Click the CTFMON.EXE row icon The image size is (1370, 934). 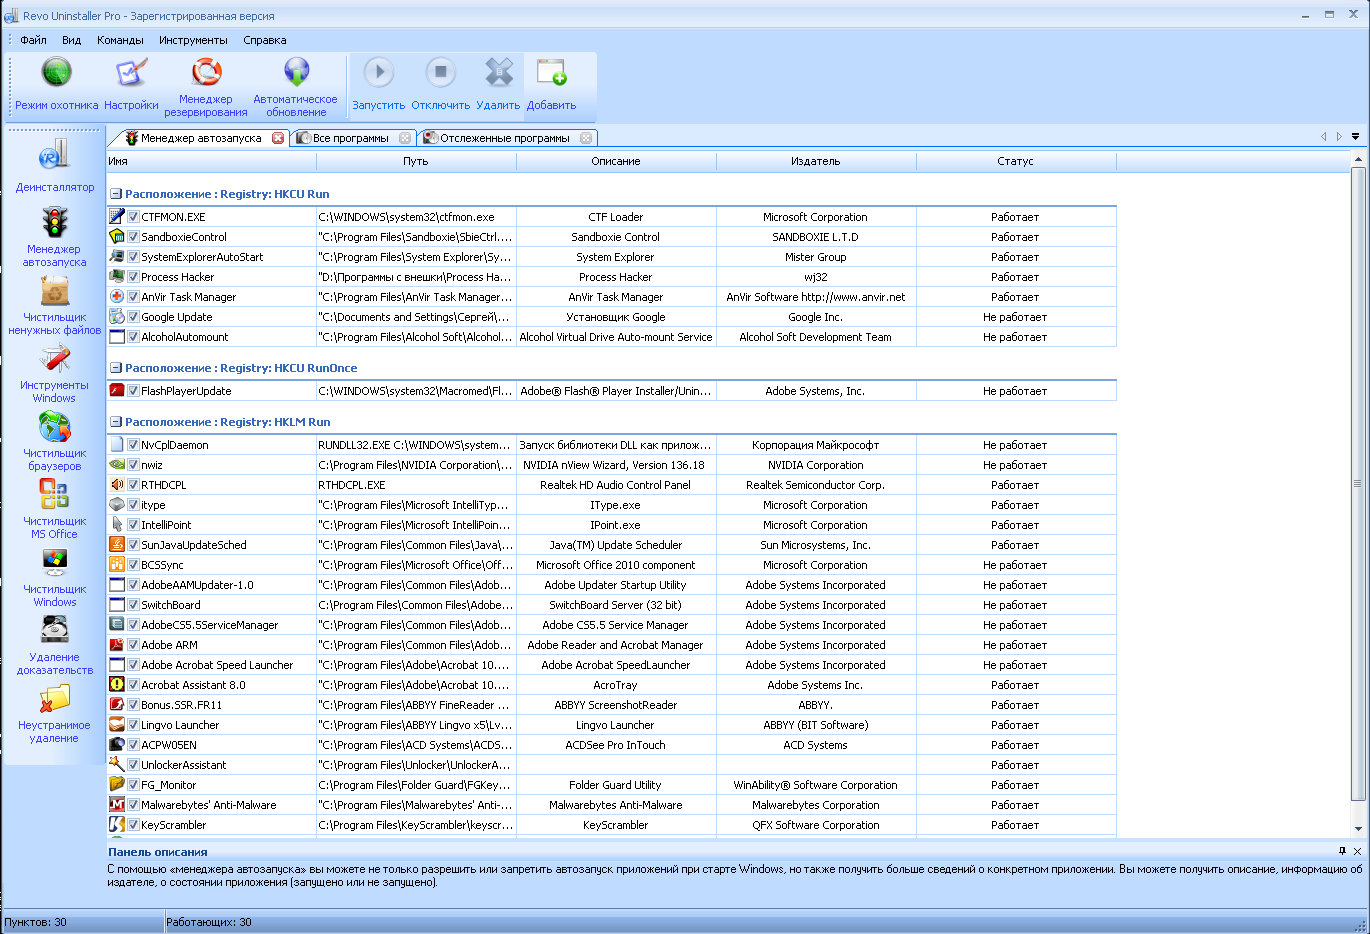(x=117, y=217)
